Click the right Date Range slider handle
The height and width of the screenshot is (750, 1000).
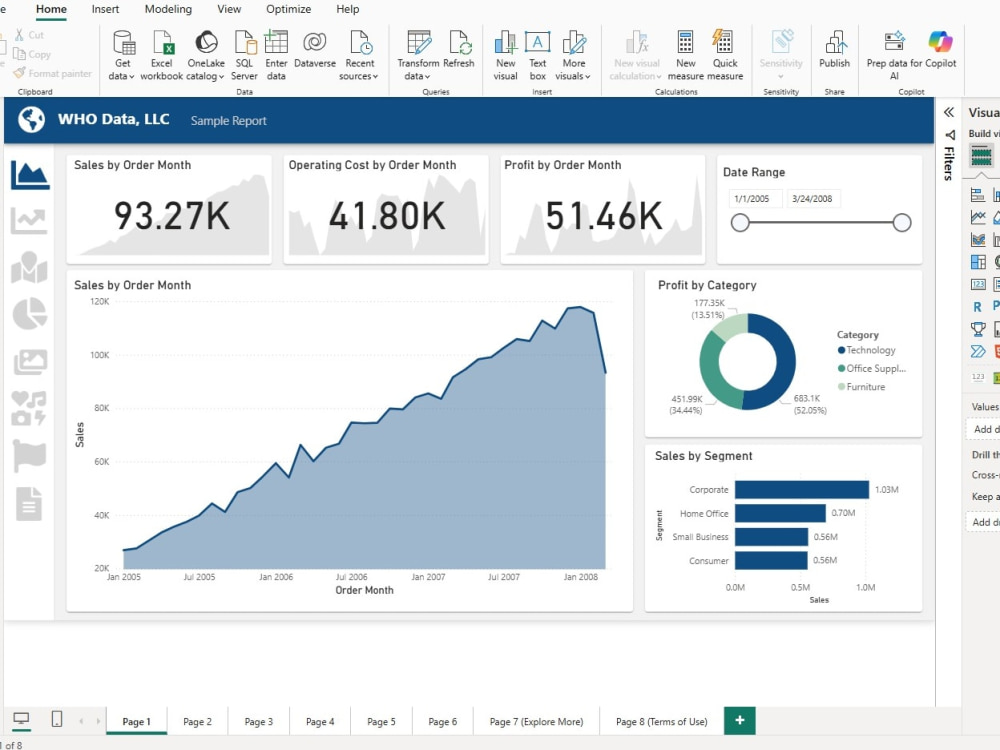click(902, 223)
